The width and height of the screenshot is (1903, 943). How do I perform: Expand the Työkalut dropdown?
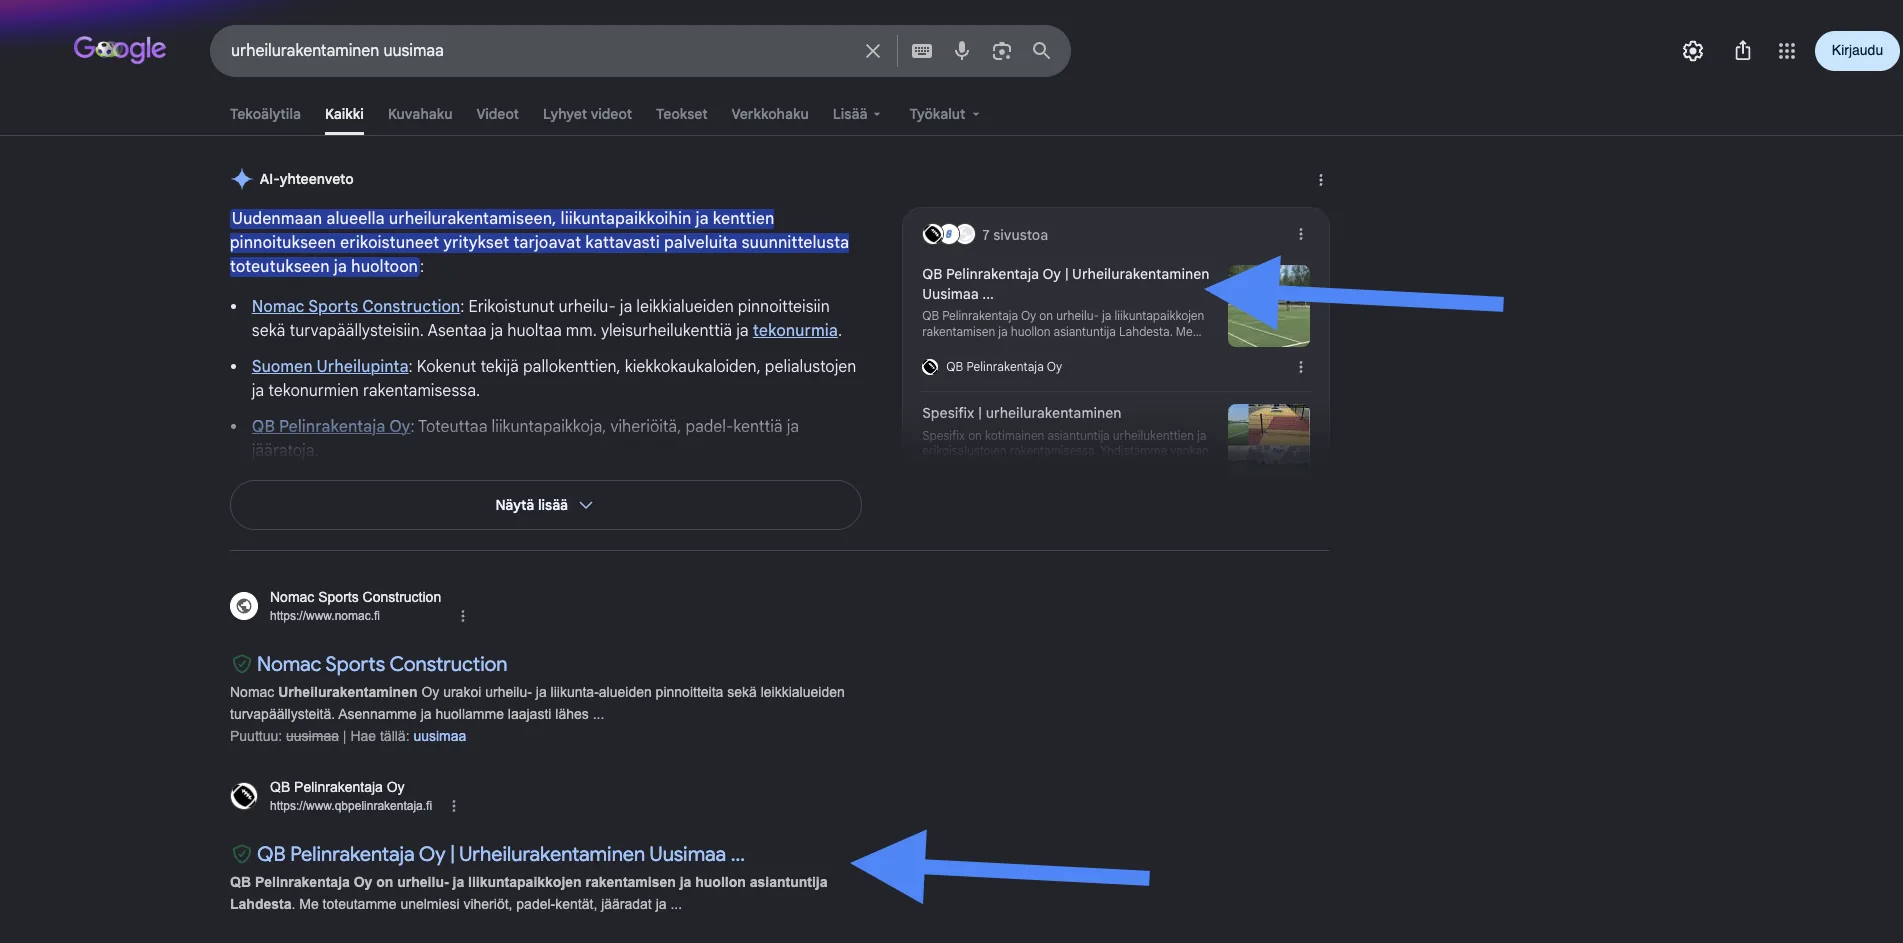pyautogui.click(x=944, y=114)
